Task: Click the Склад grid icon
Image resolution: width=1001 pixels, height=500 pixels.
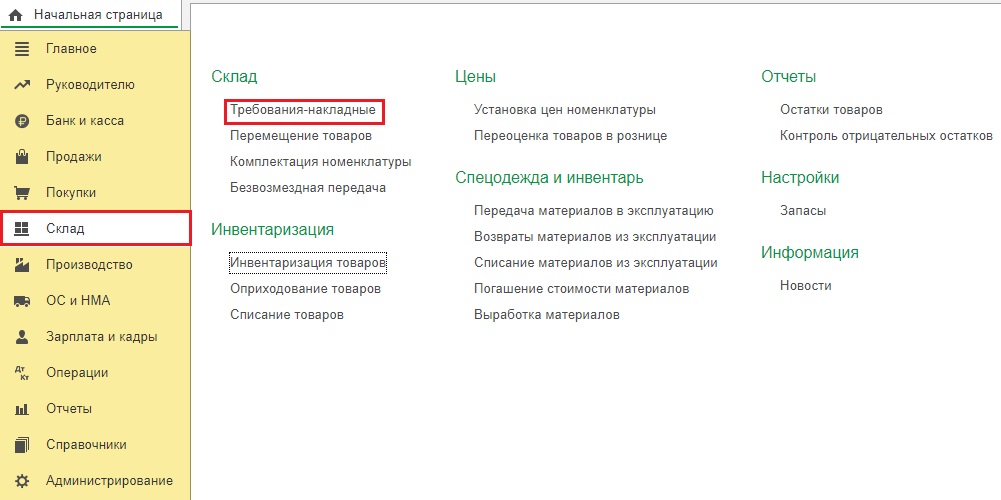Action: (x=22, y=229)
